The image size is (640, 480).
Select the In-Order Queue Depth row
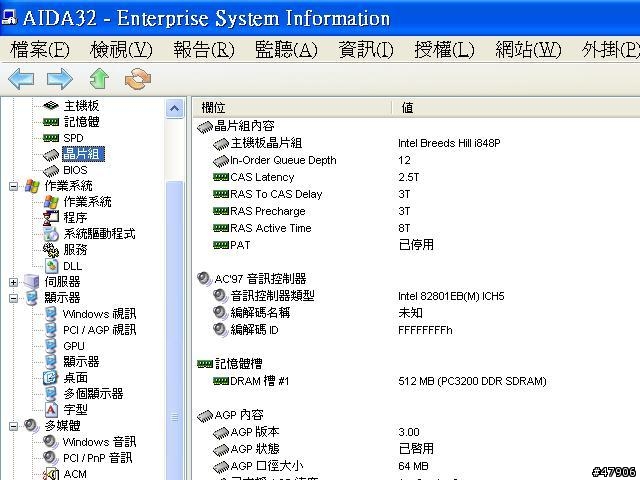416,160
